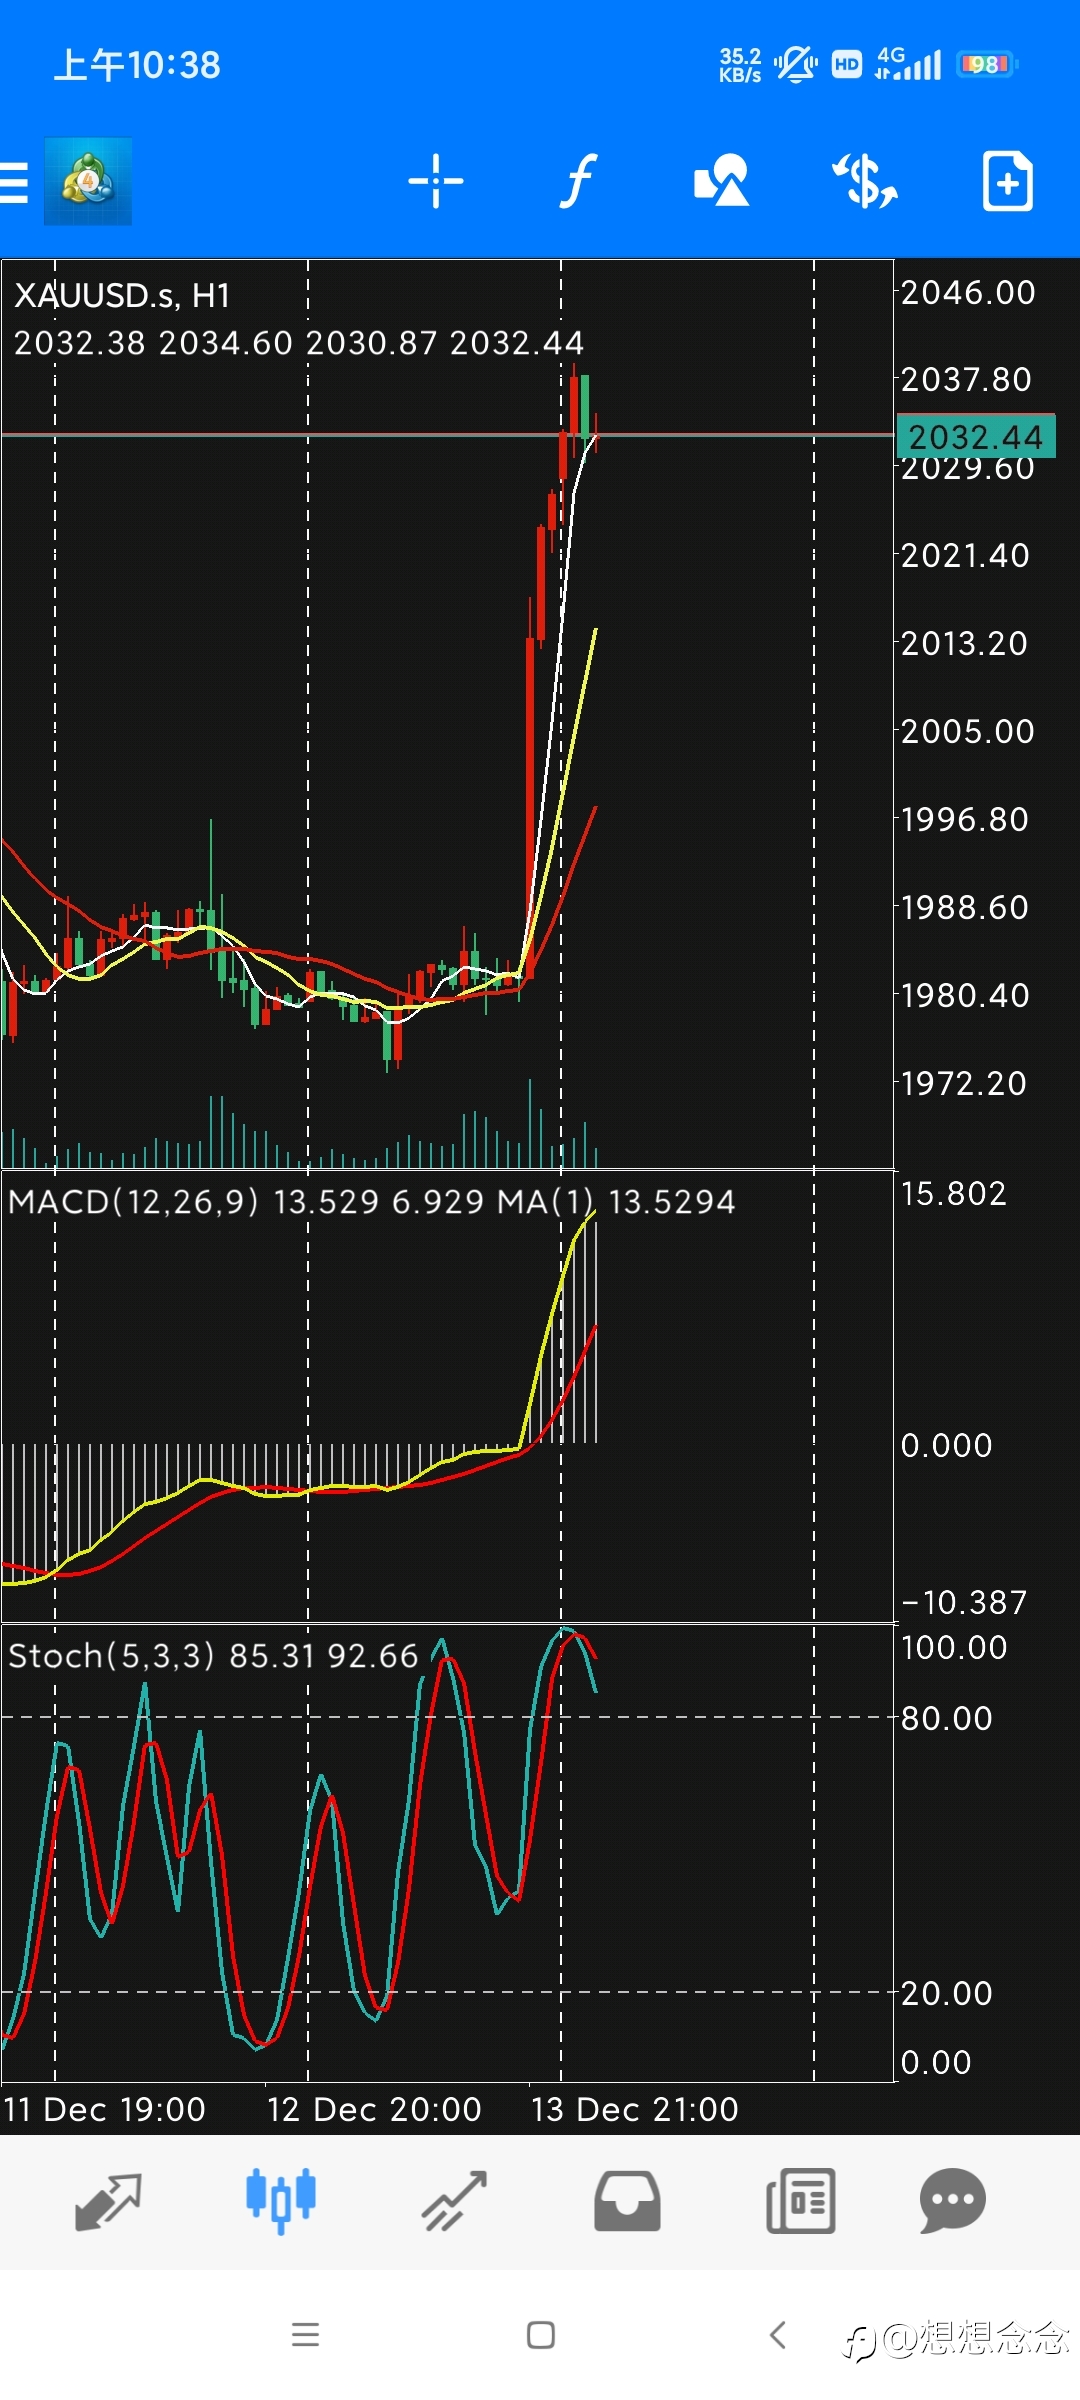This screenshot has width=1080, height=2400.
Task: Open the Messages chat tab
Action: point(953,2201)
